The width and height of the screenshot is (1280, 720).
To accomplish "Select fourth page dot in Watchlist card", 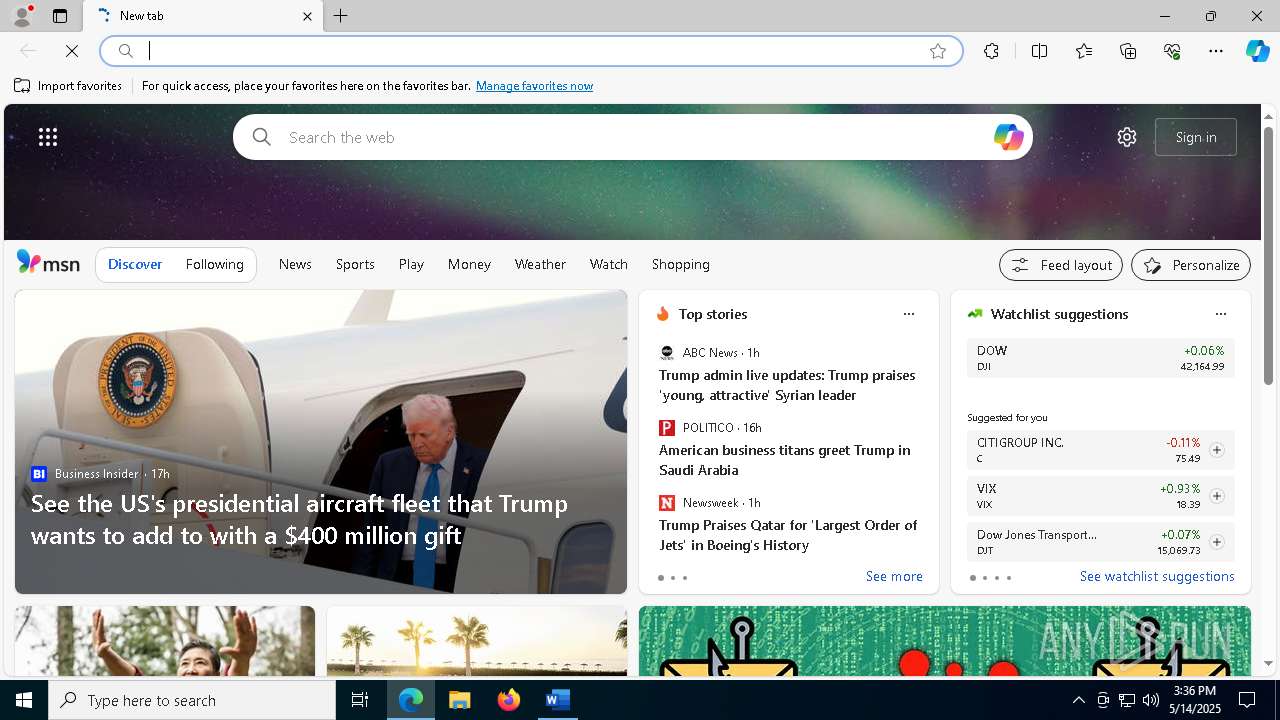I will point(1009,578).
